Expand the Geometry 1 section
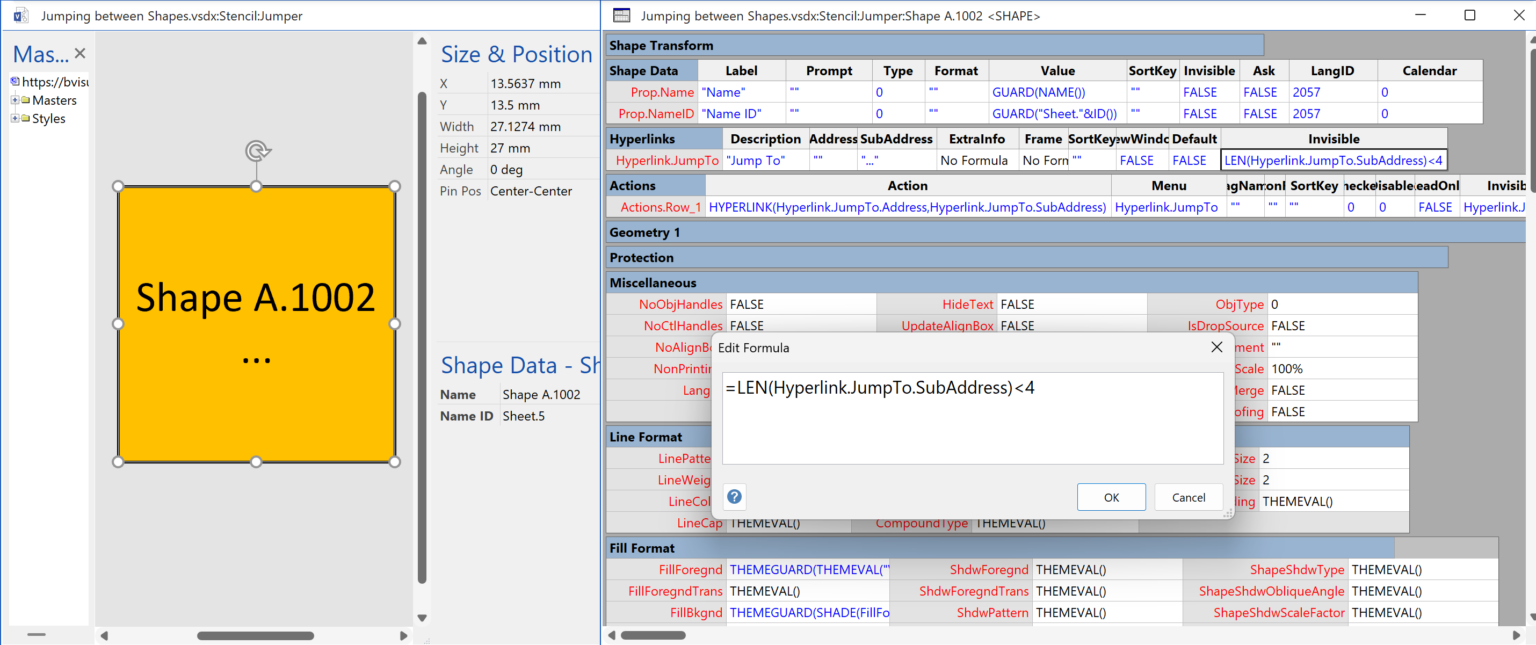This screenshot has width=1536, height=645. [644, 232]
